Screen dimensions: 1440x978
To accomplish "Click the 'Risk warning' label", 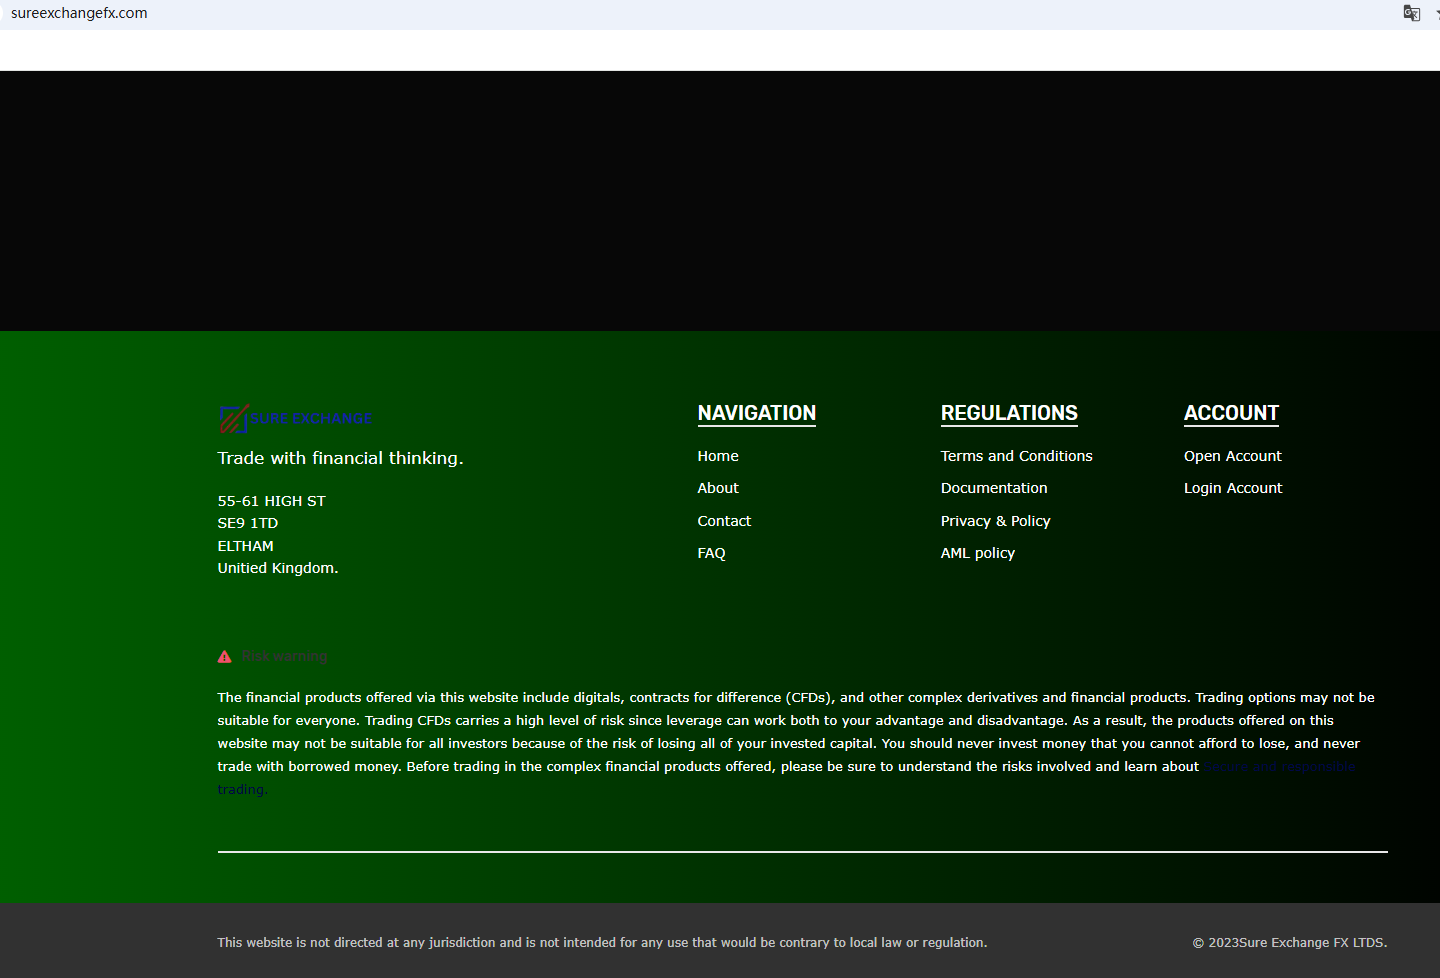I will point(285,657).
